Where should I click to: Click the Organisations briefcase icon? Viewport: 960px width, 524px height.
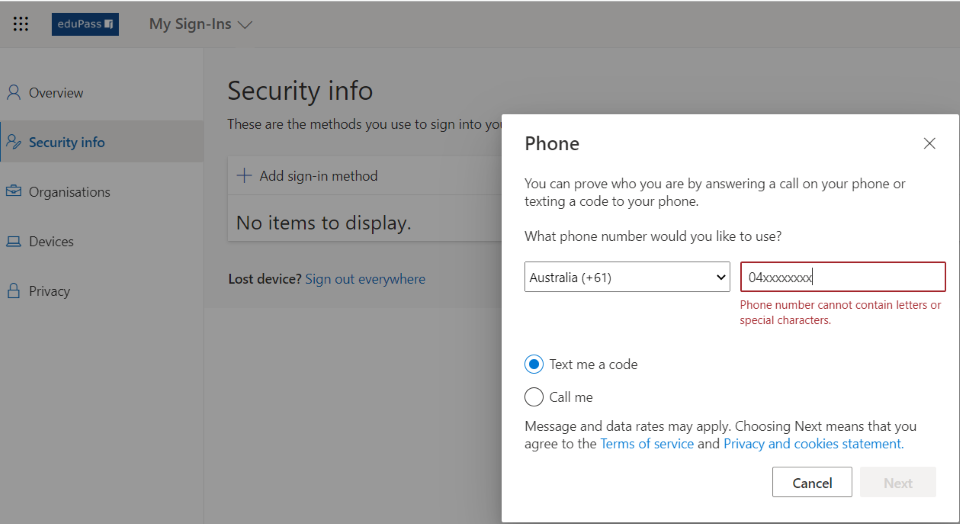(13, 192)
